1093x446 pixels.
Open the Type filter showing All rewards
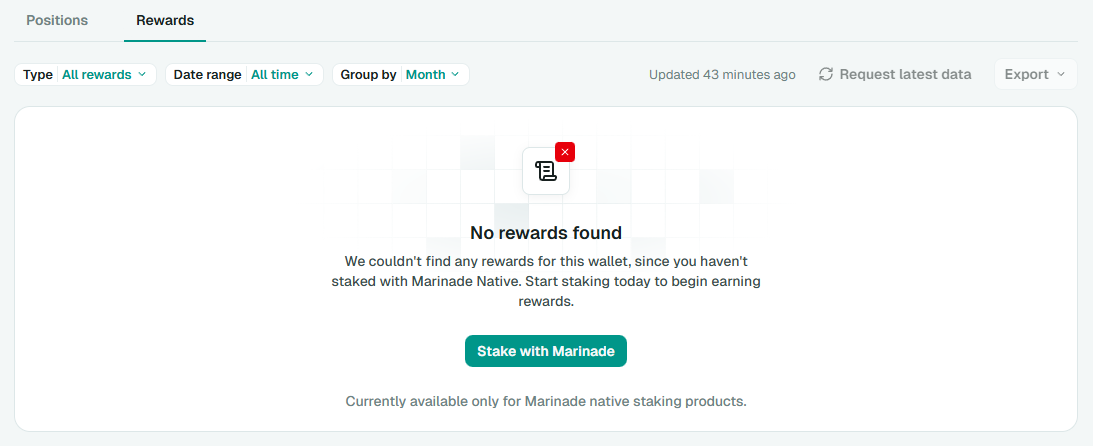click(x=86, y=74)
